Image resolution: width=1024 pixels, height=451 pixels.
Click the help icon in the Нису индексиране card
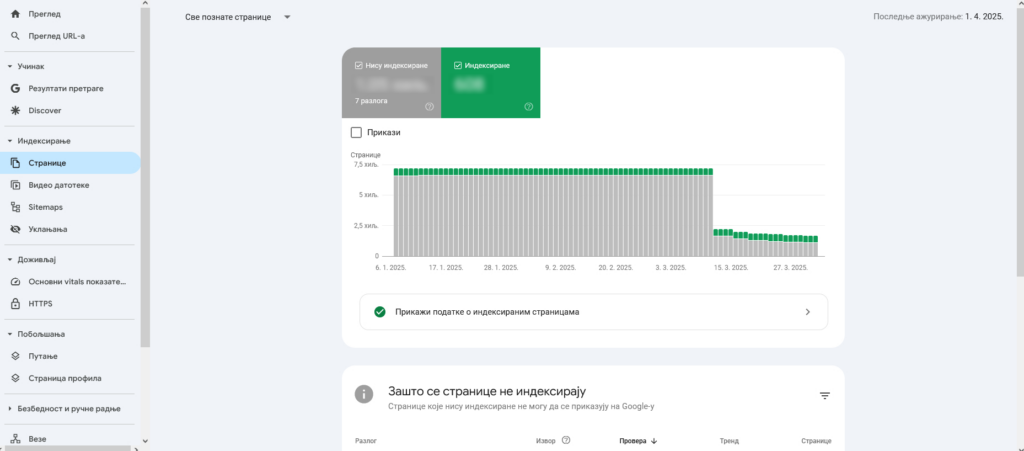click(429, 107)
